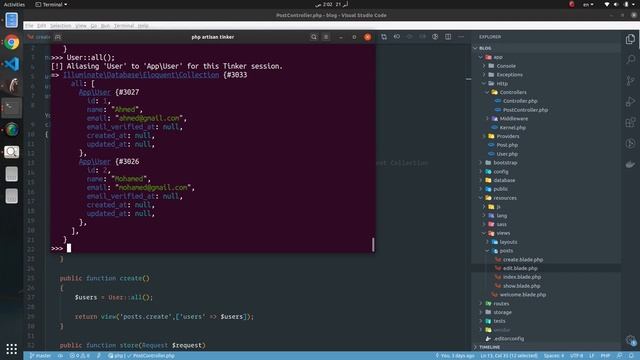Click the terminal window search magnifier icon
640x360 pixels.
point(313,37)
